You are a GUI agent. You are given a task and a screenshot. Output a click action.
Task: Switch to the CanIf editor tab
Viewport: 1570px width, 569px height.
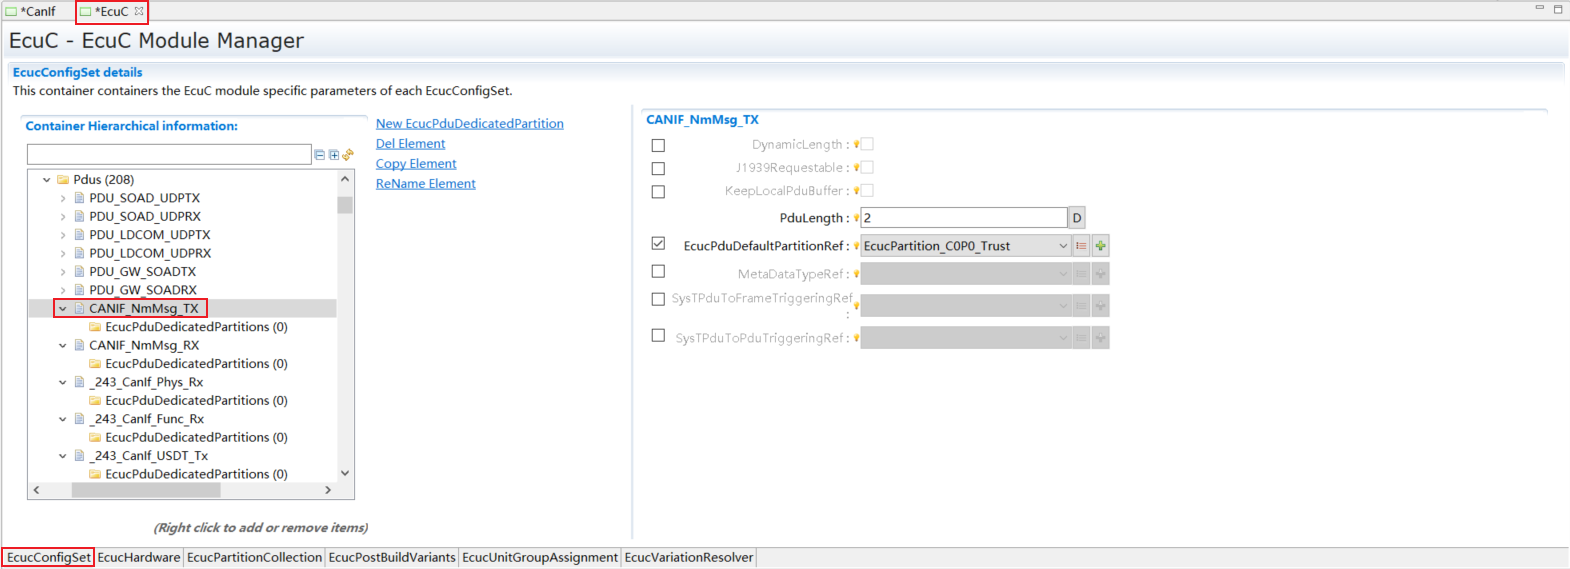37,12
